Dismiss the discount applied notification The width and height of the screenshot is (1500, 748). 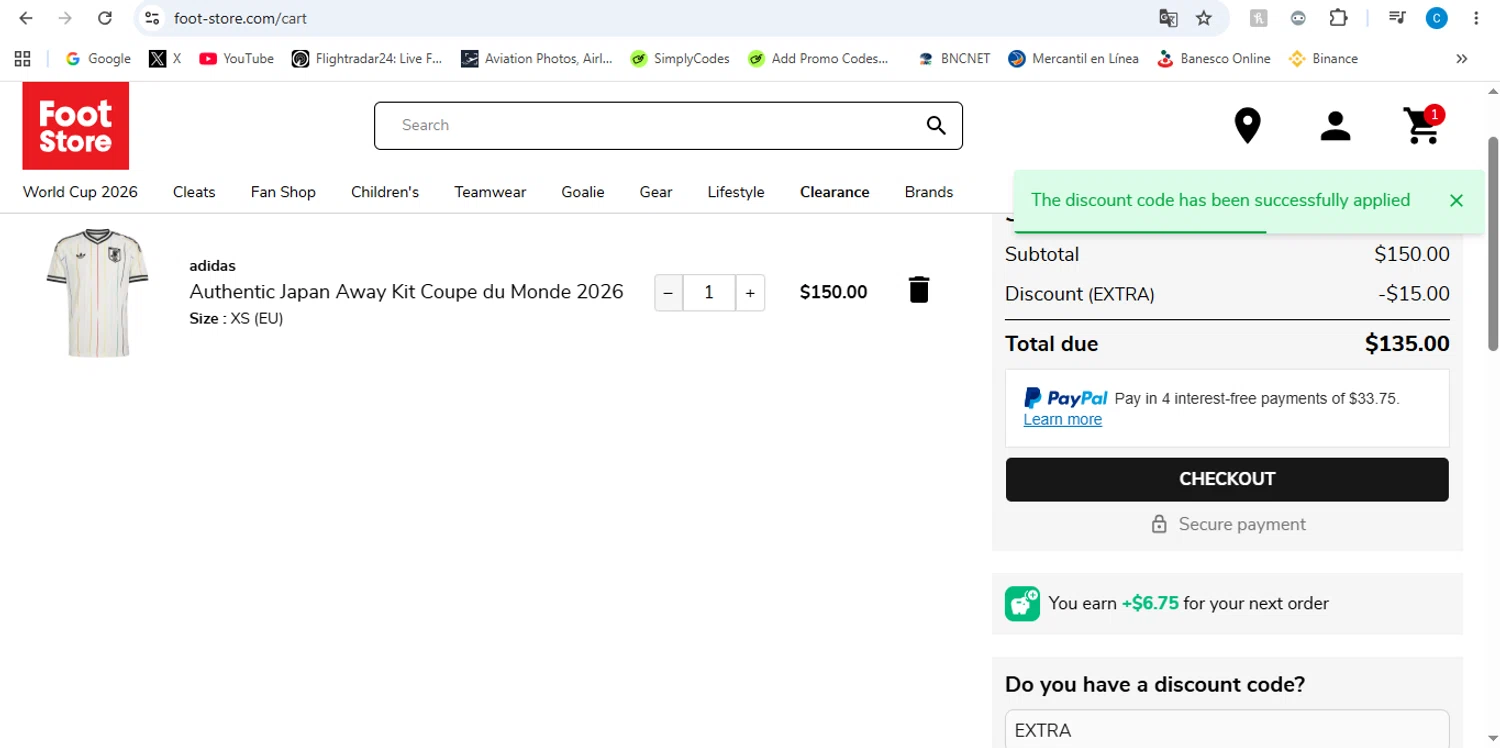pos(1456,201)
